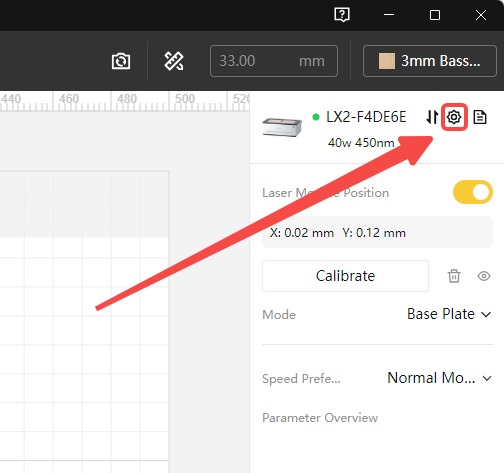
Task: Select the ruler measure thickness icon
Action: tap(174, 61)
